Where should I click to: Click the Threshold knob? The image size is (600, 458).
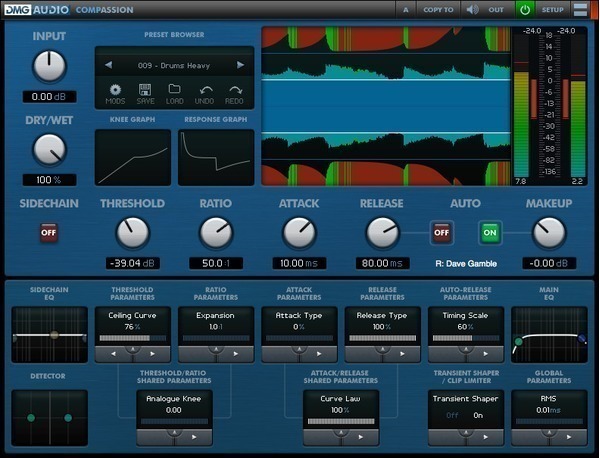click(x=132, y=233)
